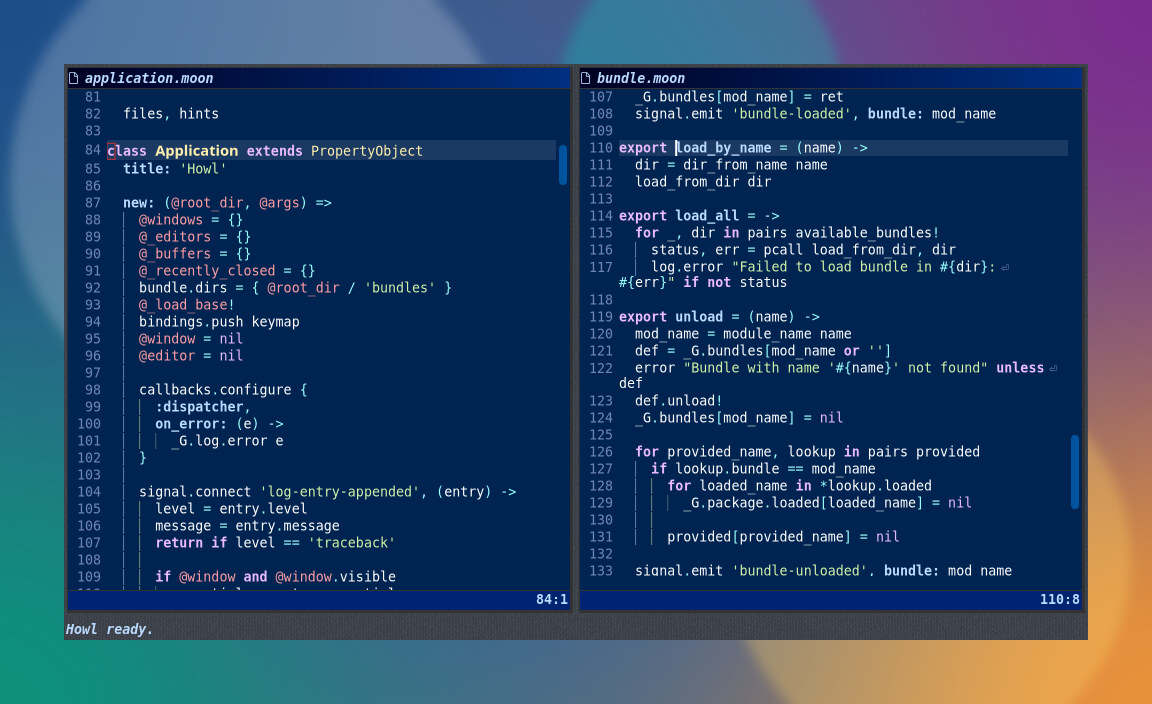Click the 84:1 cursor position indicator
This screenshot has width=1152, height=704.
(552, 600)
